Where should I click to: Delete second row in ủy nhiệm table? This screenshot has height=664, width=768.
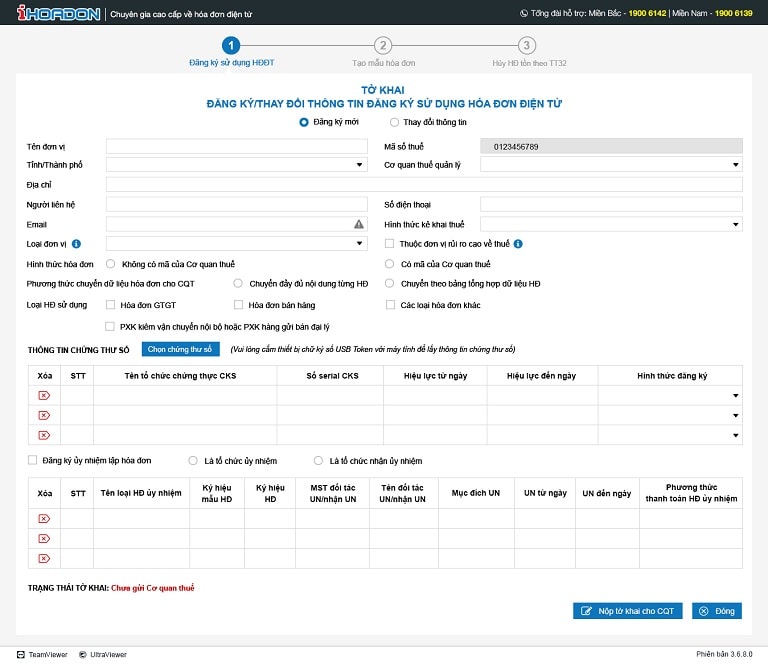(x=44, y=539)
